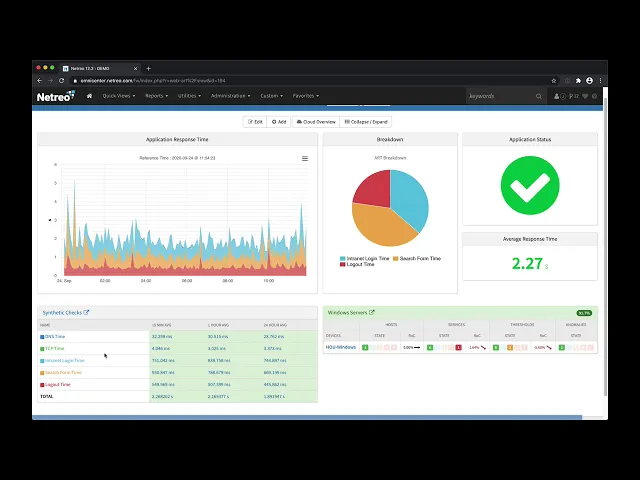
Task: Expand the Custom dropdown menu
Action: tap(271, 96)
